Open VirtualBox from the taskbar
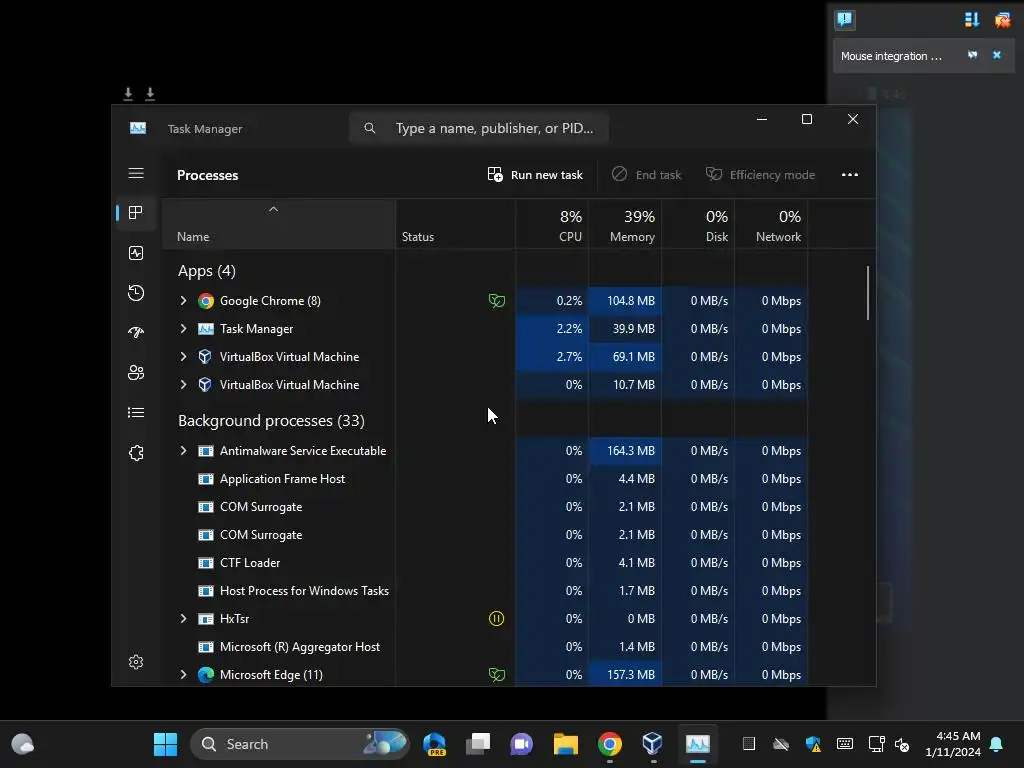Screen dimensions: 1024x768 pos(652,744)
